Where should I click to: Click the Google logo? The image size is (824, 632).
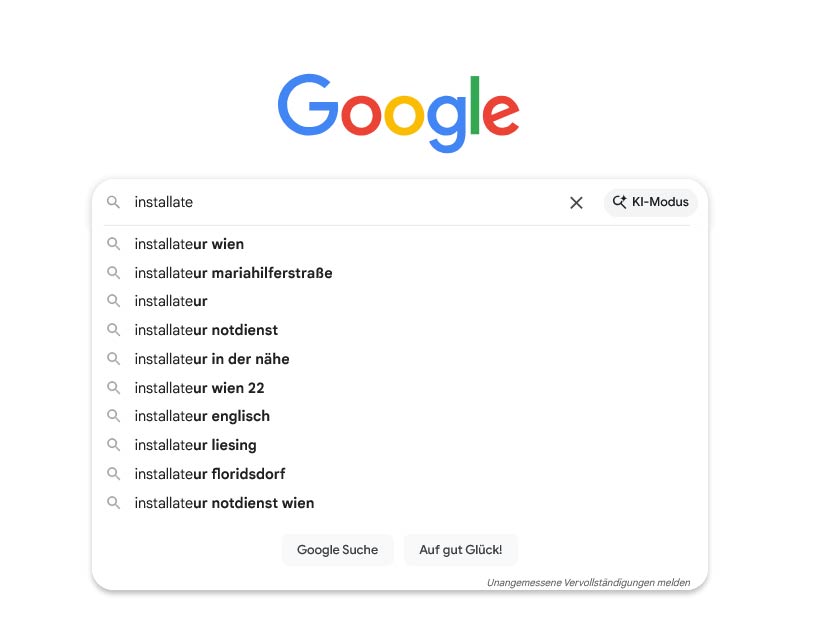pyautogui.click(x=399, y=111)
